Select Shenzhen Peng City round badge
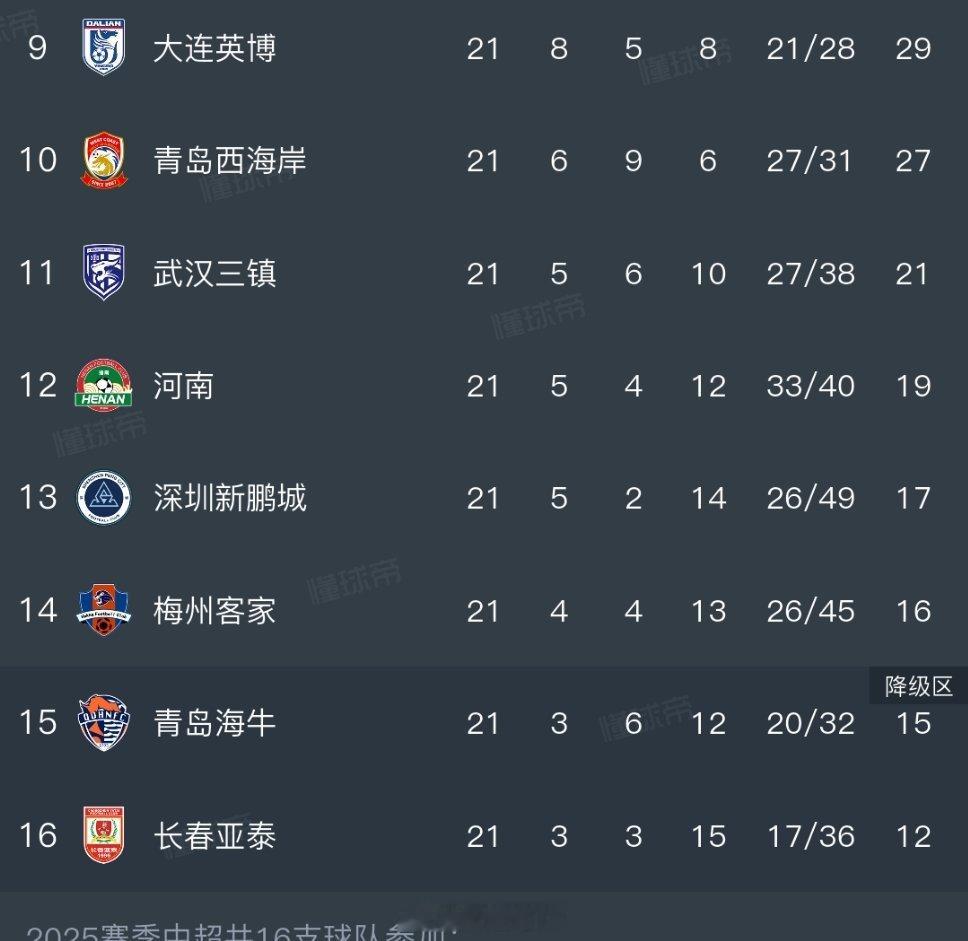The height and width of the screenshot is (941, 968). tap(104, 498)
